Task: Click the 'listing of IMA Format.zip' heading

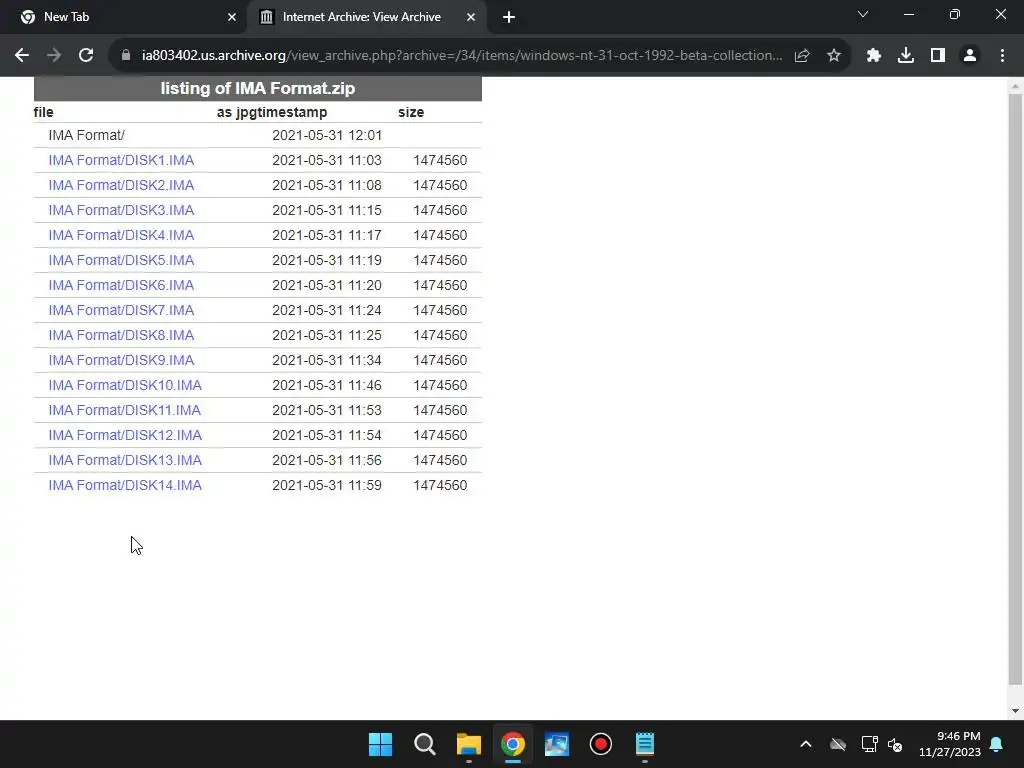Action: [258, 88]
